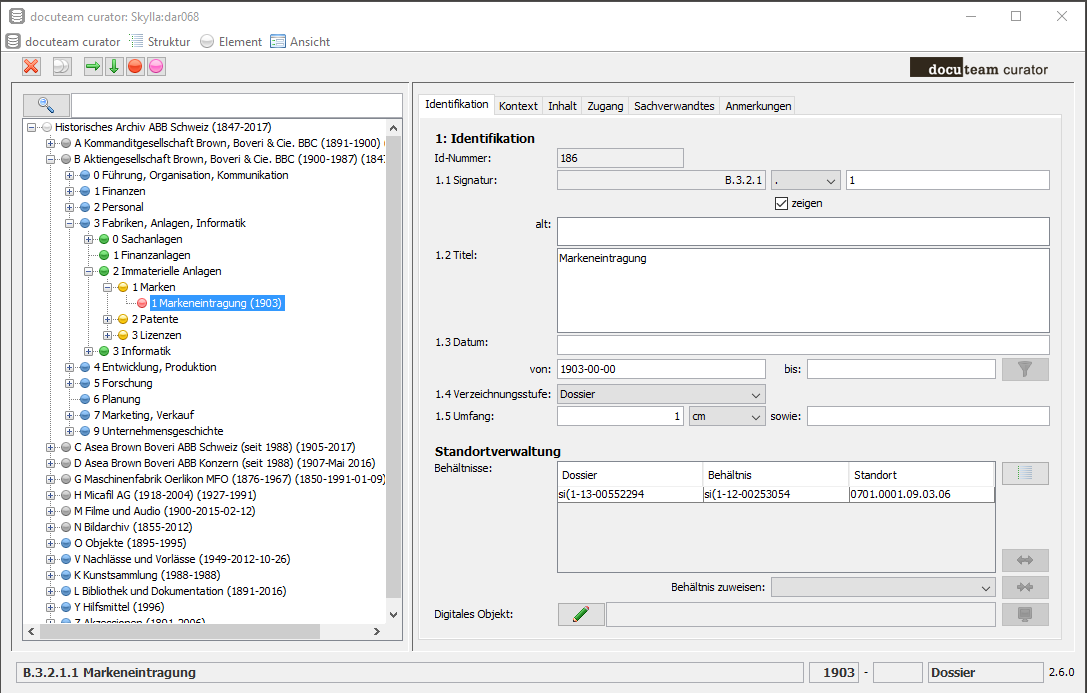This screenshot has height=693, width=1087.
Task: Switch to the Kontext tab
Action: pyautogui.click(x=518, y=106)
